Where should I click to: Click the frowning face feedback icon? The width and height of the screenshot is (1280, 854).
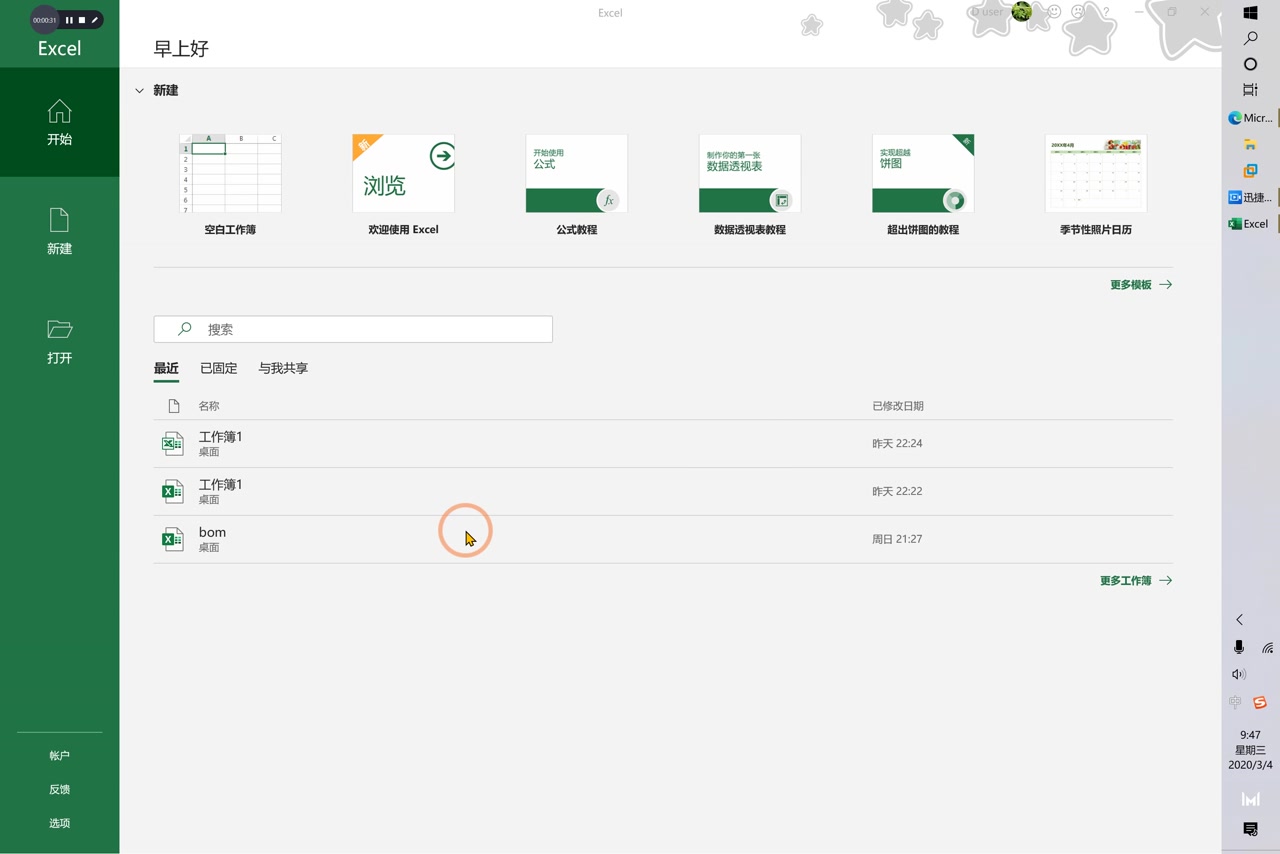pyautogui.click(x=1078, y=12)
